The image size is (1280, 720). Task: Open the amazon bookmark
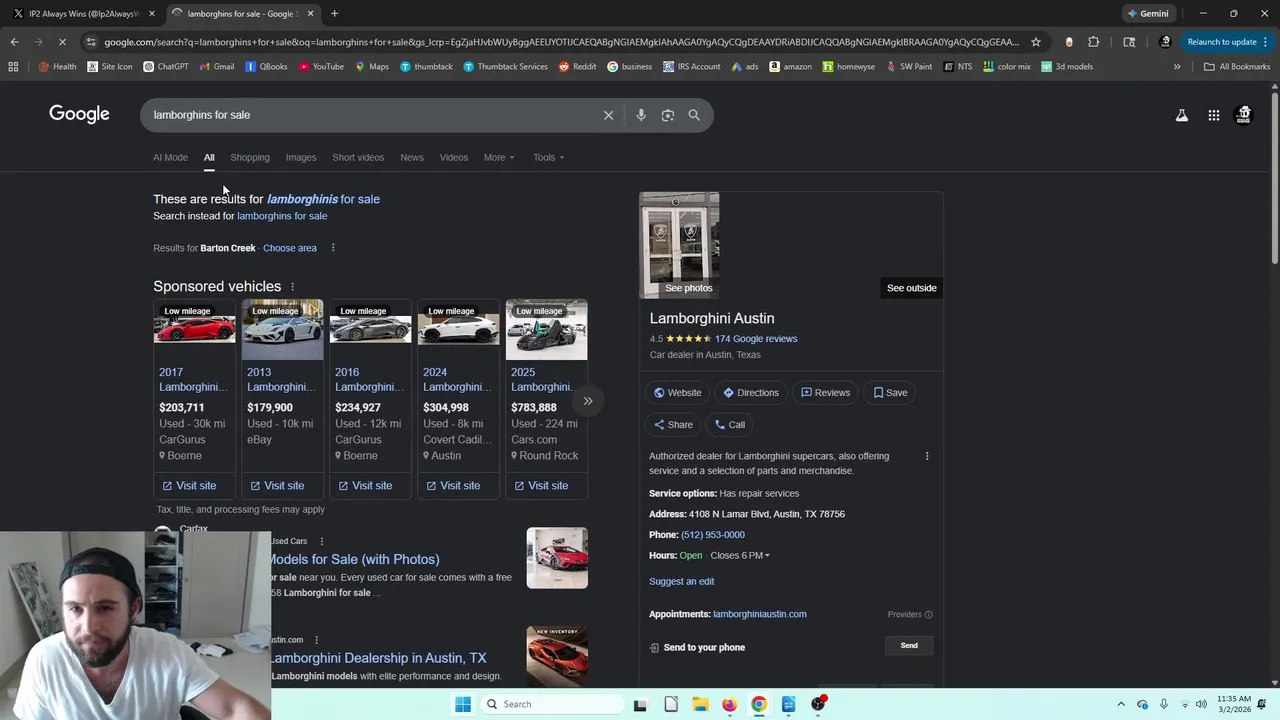pyautogui.click(x=790, y=67)
